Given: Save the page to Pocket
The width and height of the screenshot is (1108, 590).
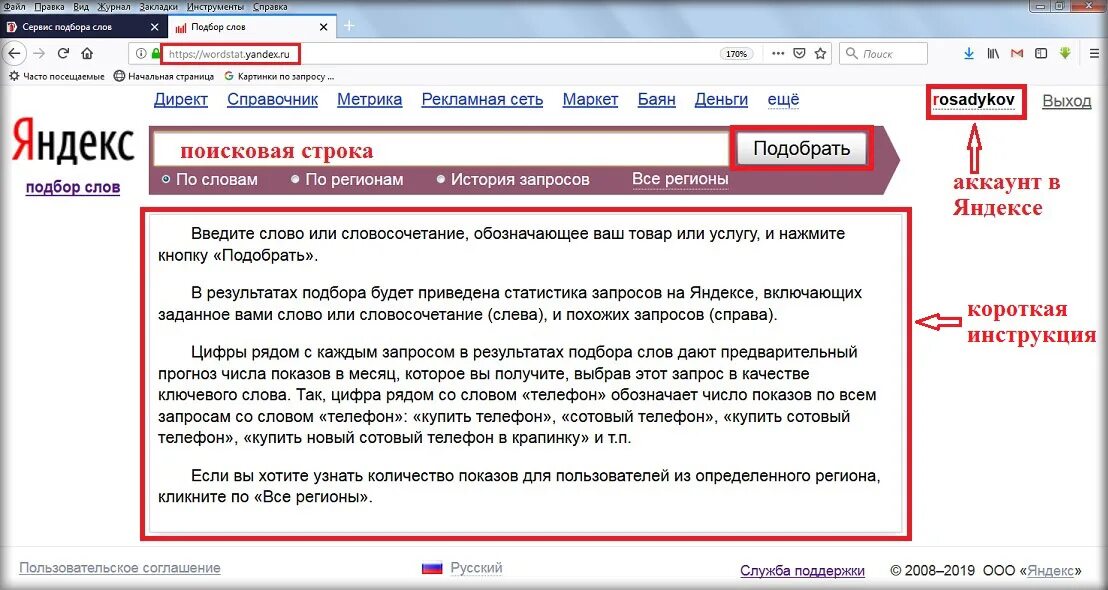Looking at the screenshot, I should click(798, 53).
